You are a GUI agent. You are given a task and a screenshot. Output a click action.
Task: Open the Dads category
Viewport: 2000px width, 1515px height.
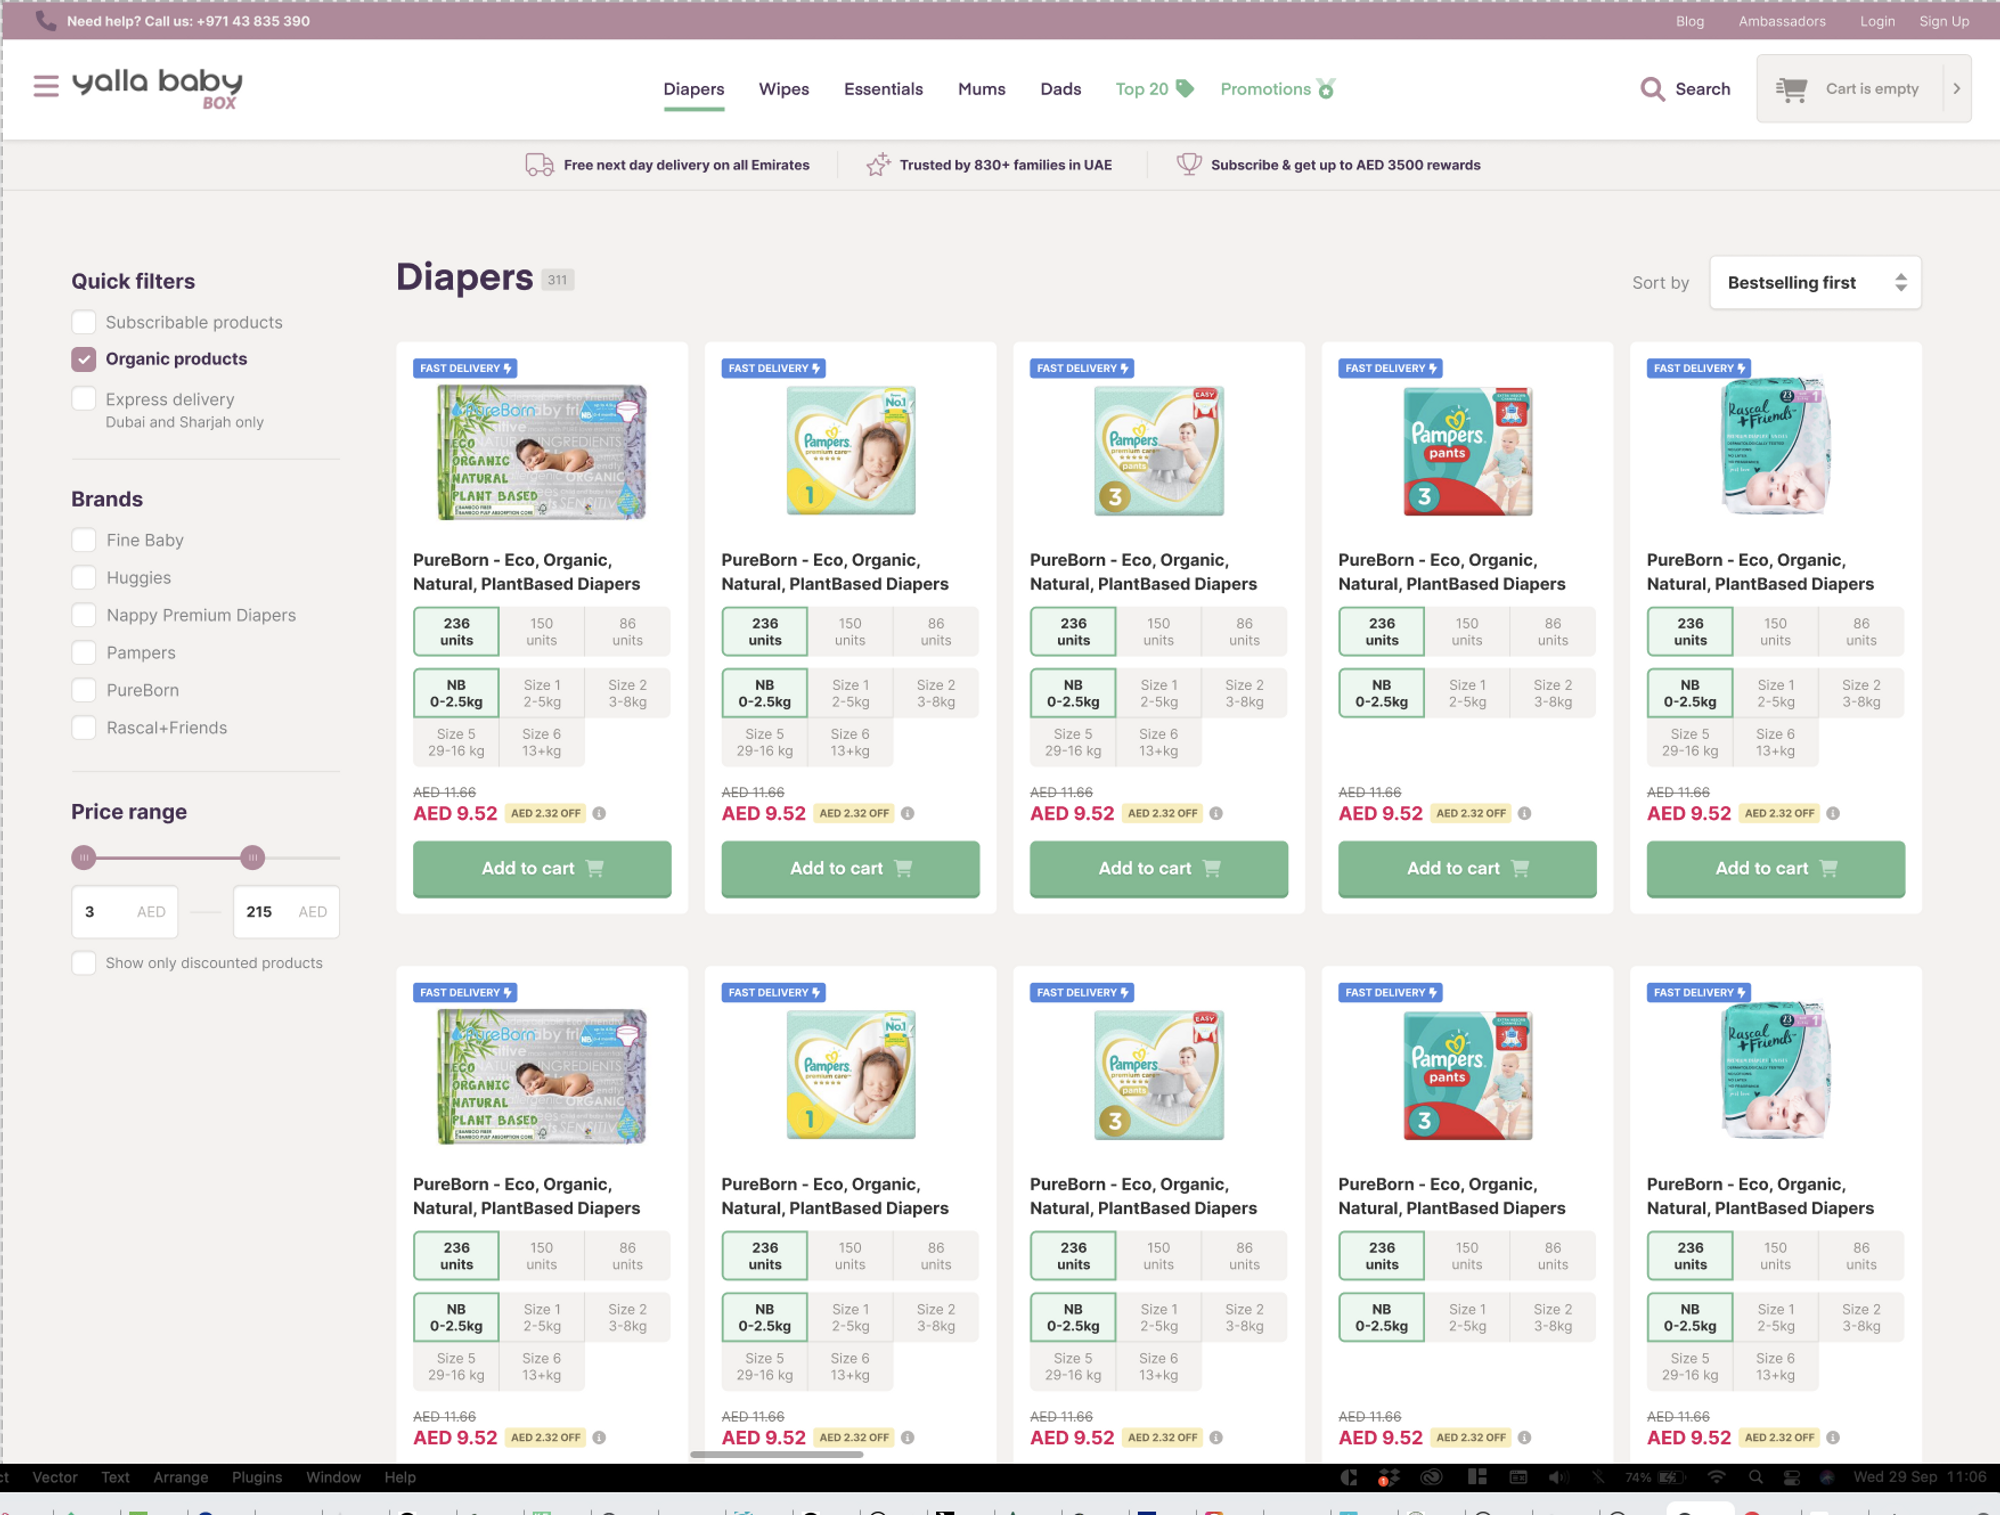coord(1060,89)
